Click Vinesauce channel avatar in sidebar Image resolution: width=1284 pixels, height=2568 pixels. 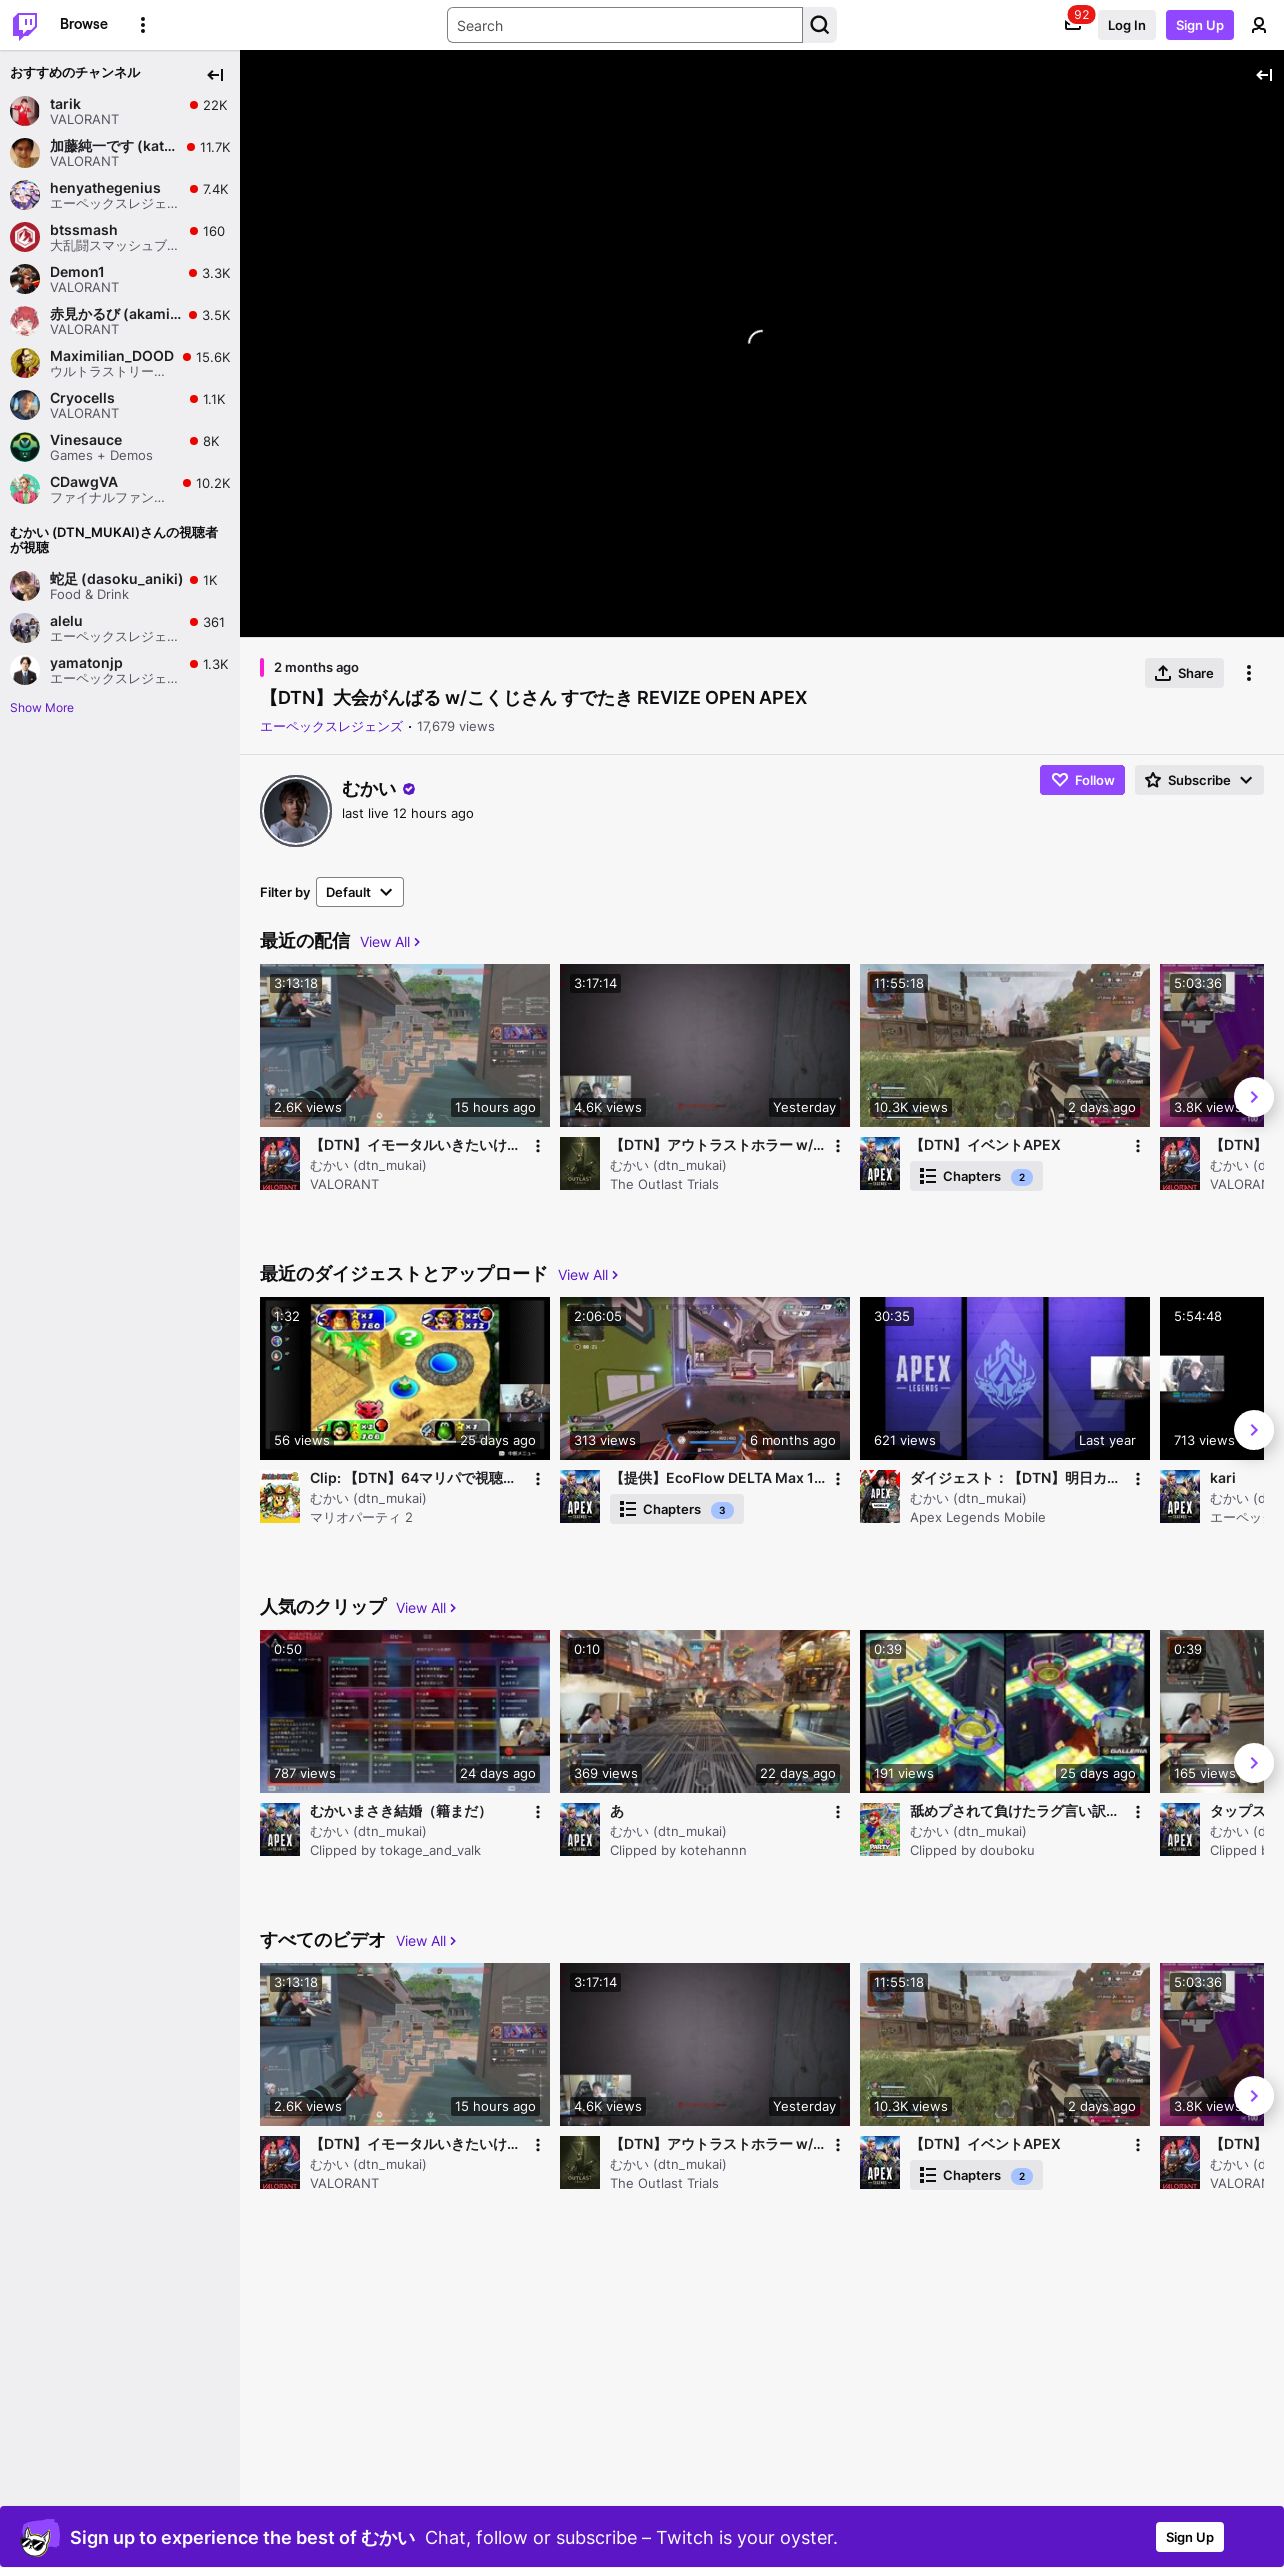click(25, 447)
